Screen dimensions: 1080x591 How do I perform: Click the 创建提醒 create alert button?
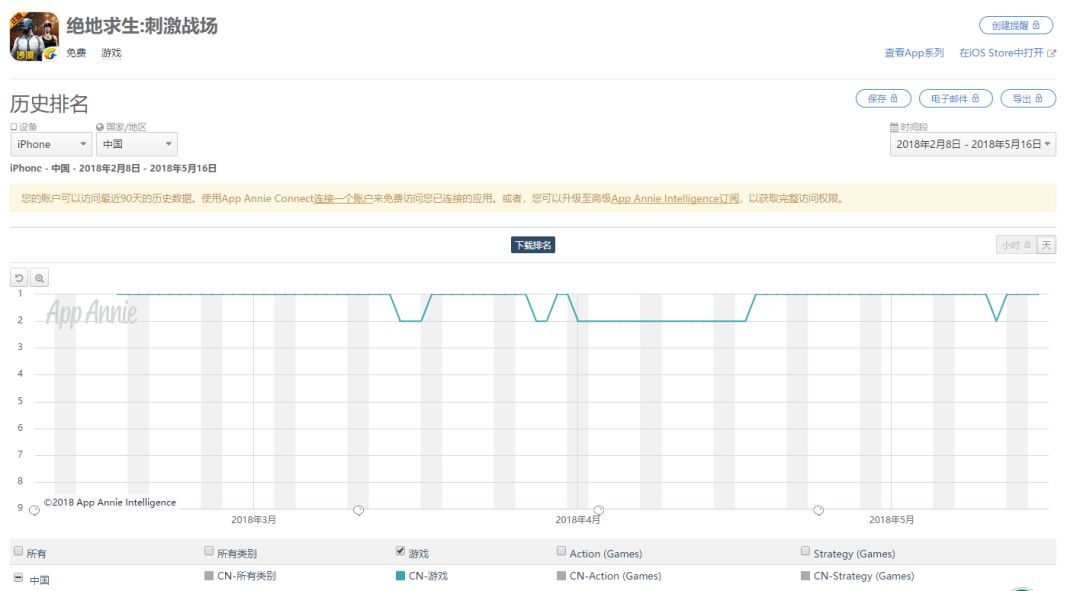1016,25
